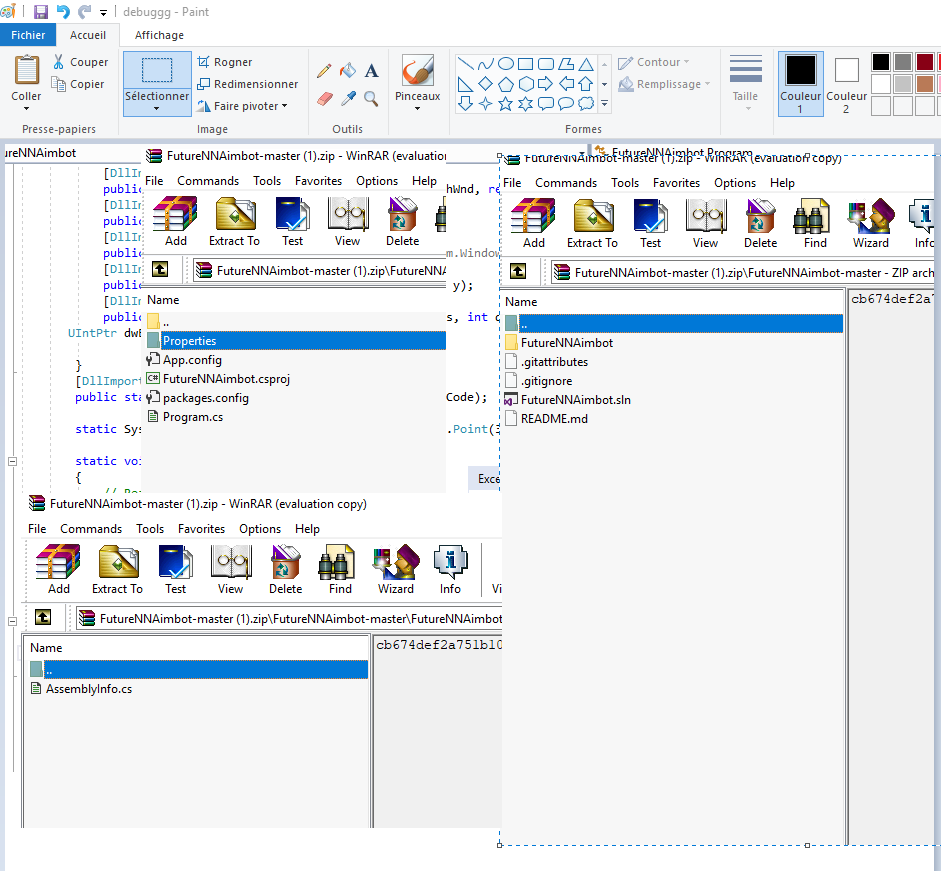Select the Fill bucket tool

coord(347,71)
